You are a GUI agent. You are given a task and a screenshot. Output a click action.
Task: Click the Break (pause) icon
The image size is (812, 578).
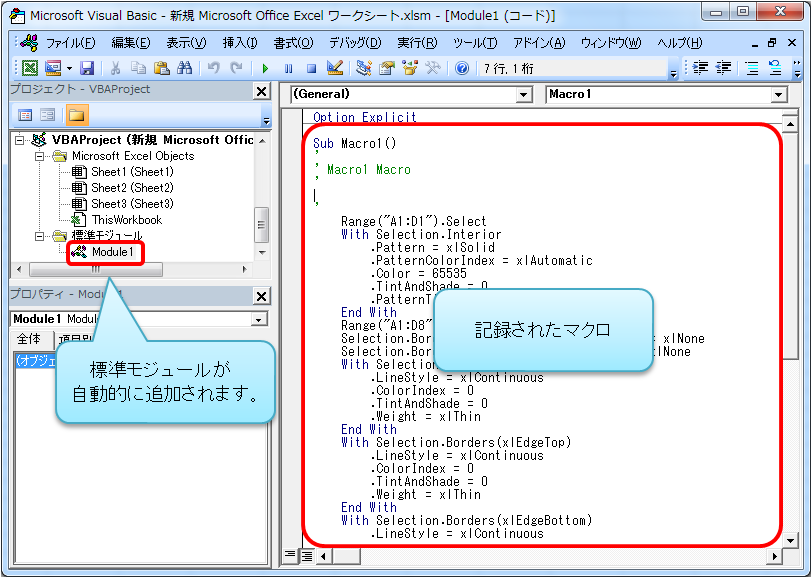288,68
